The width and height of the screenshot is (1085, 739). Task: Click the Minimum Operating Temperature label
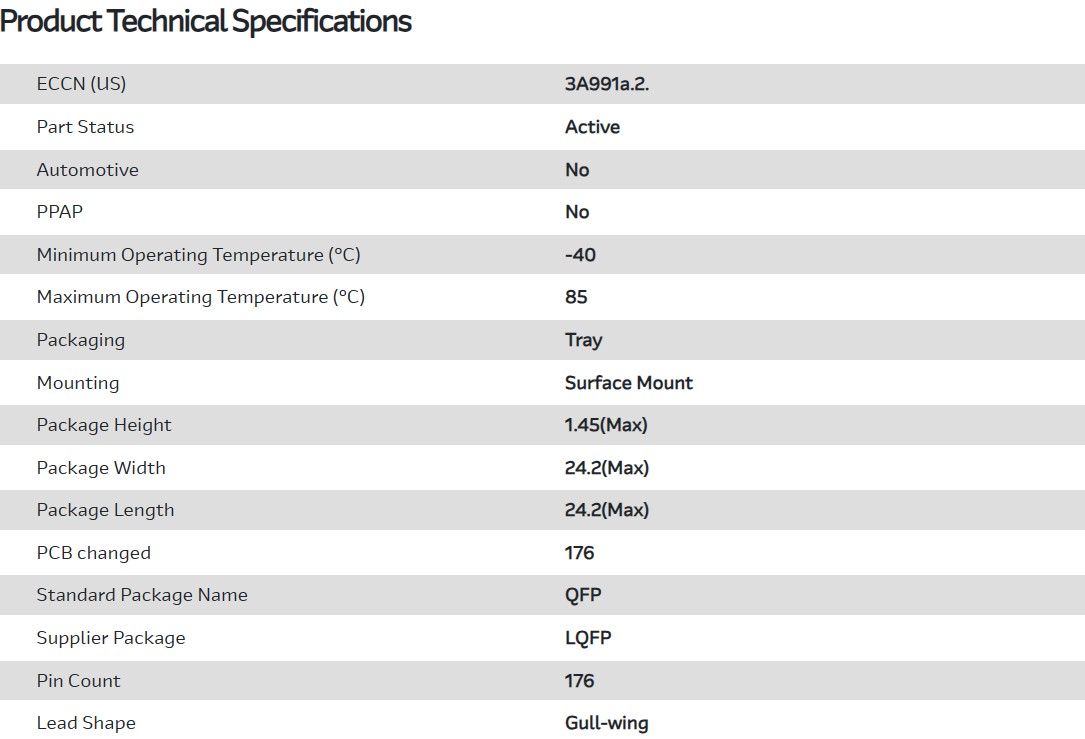pos(198,255)
